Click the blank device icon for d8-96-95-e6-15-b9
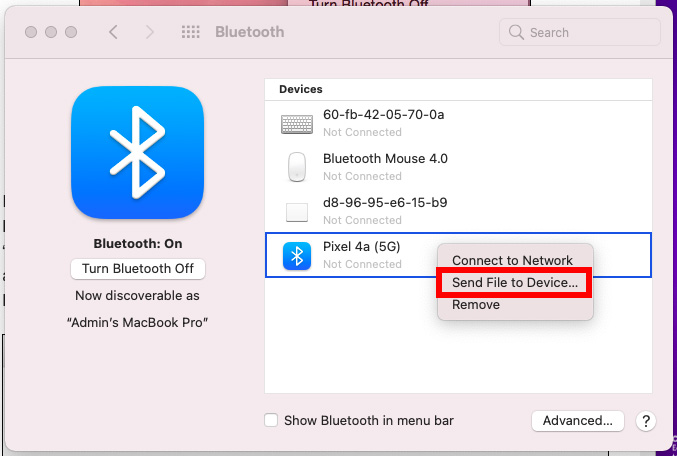 (x=297, y=212)
